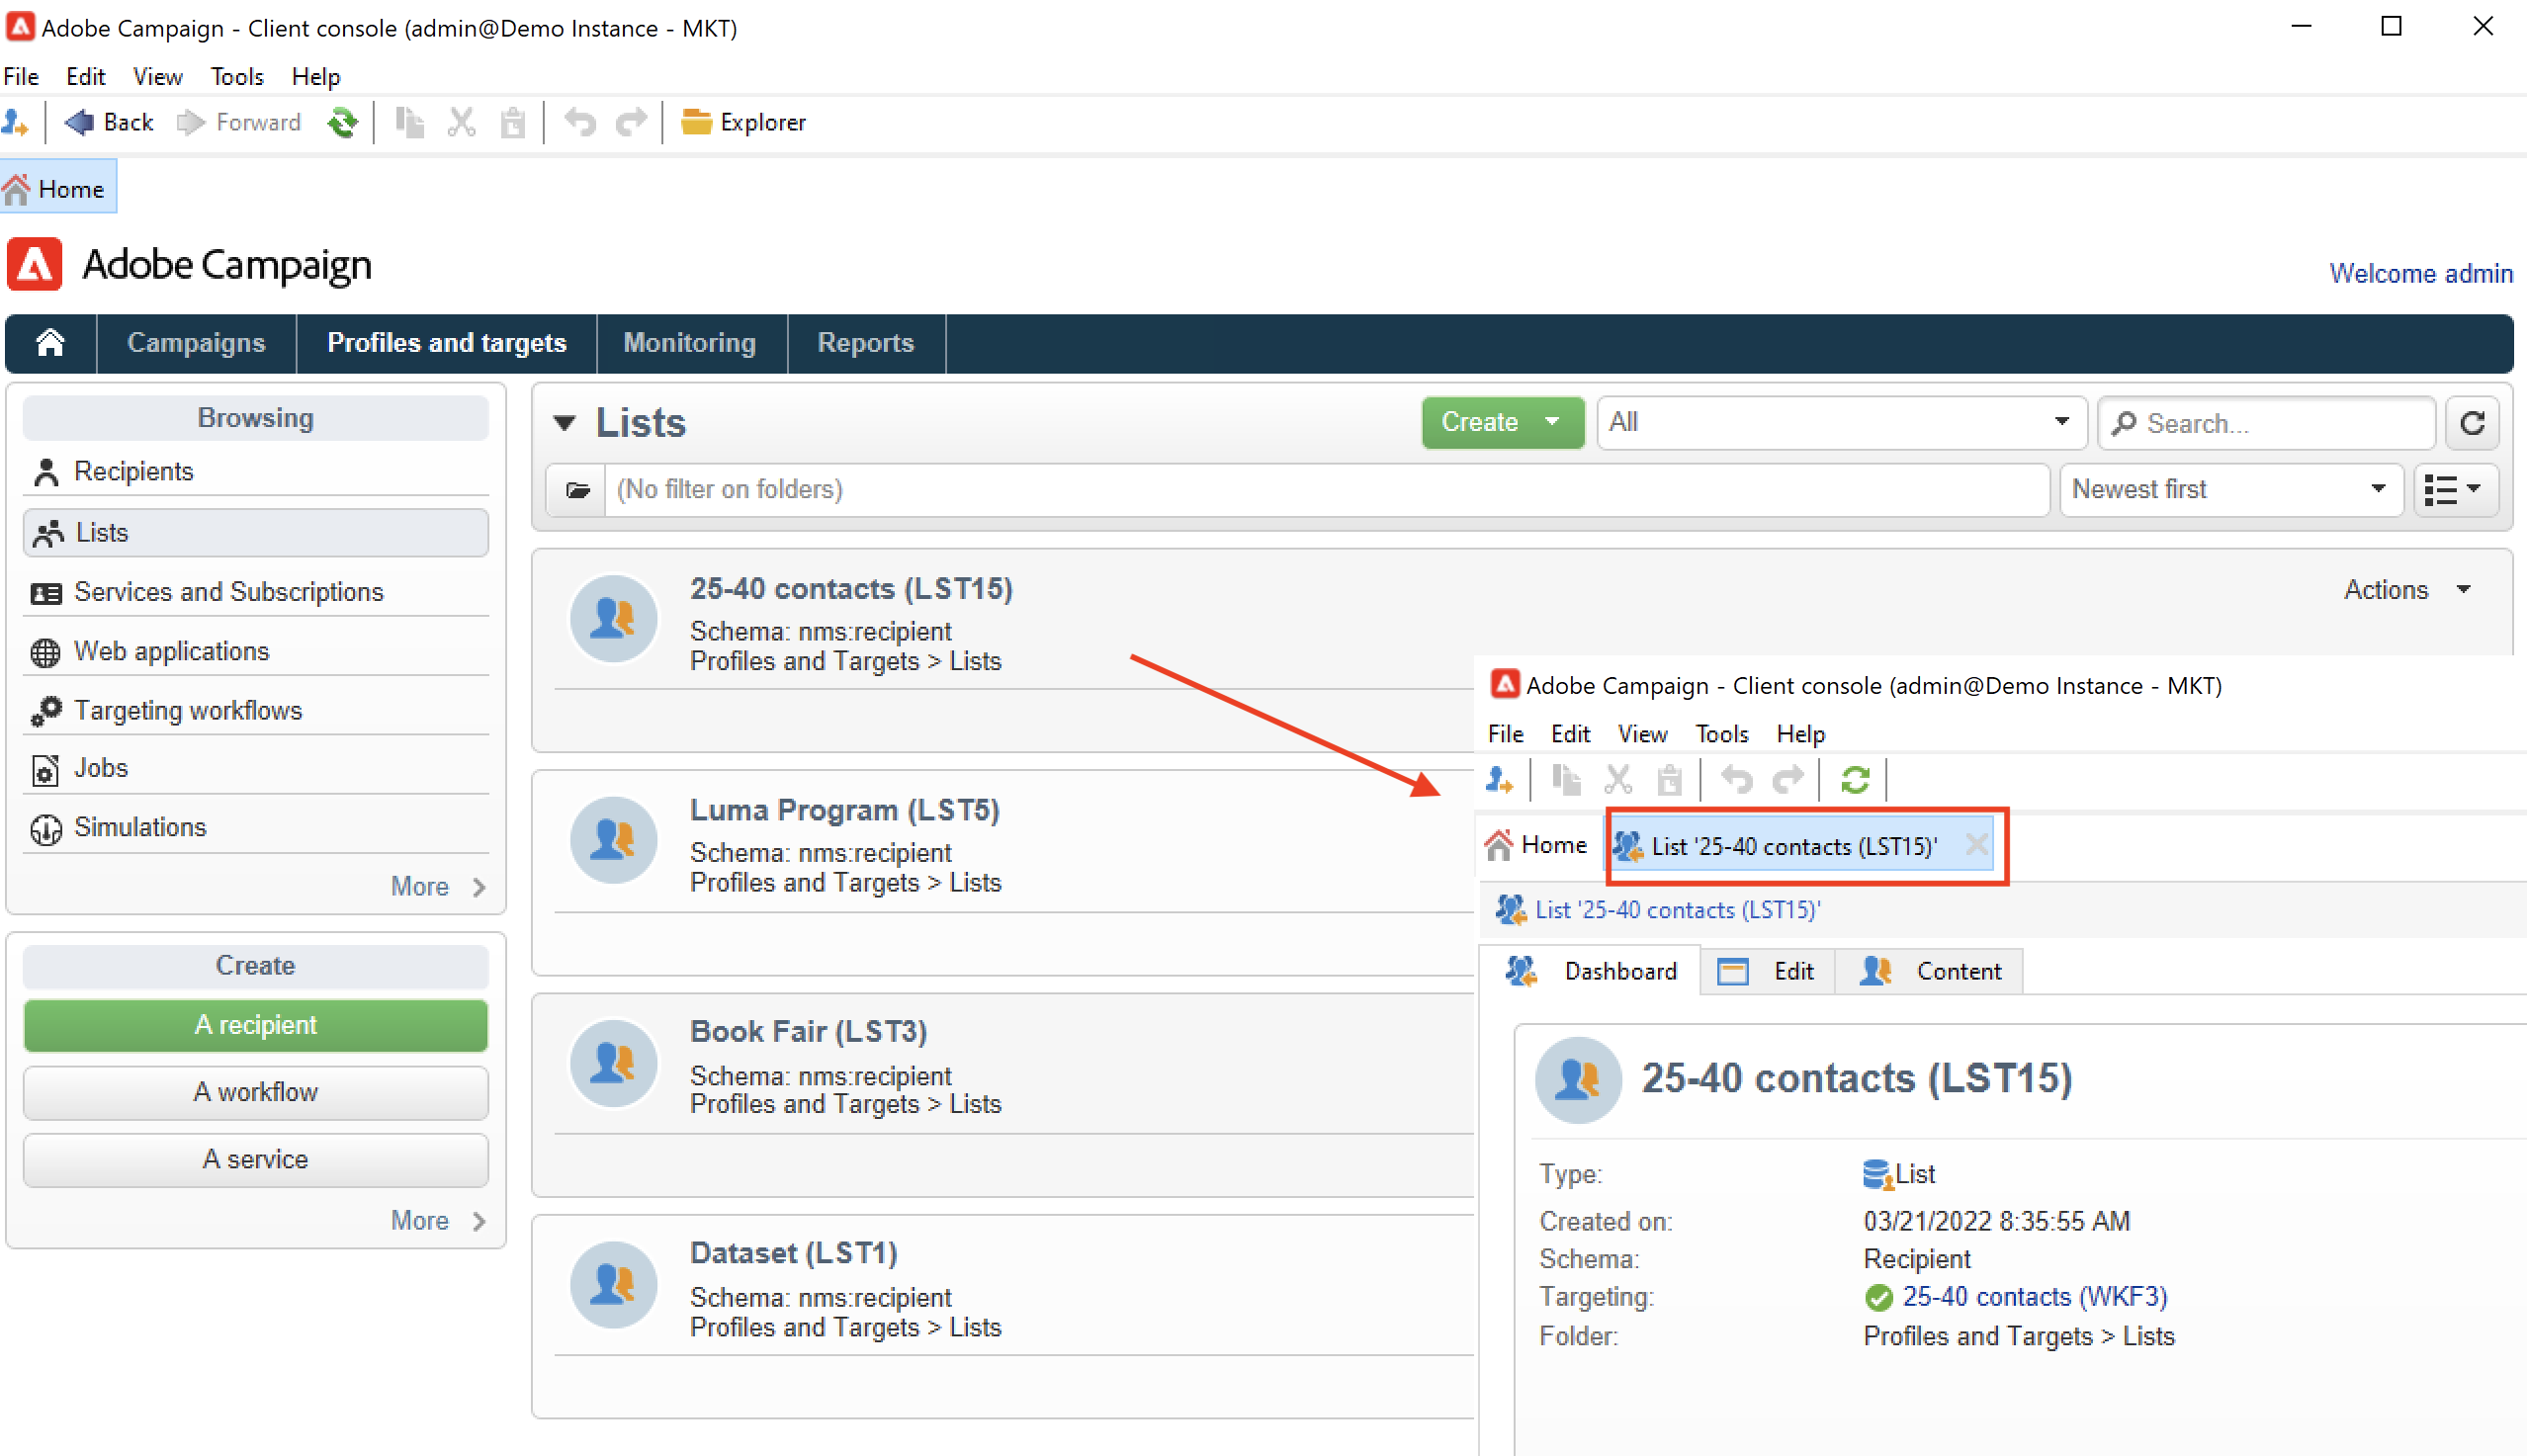Click the home icon in navigation bar
Viewport: 2527px width, 1456px height.
(x=50, y=343)
